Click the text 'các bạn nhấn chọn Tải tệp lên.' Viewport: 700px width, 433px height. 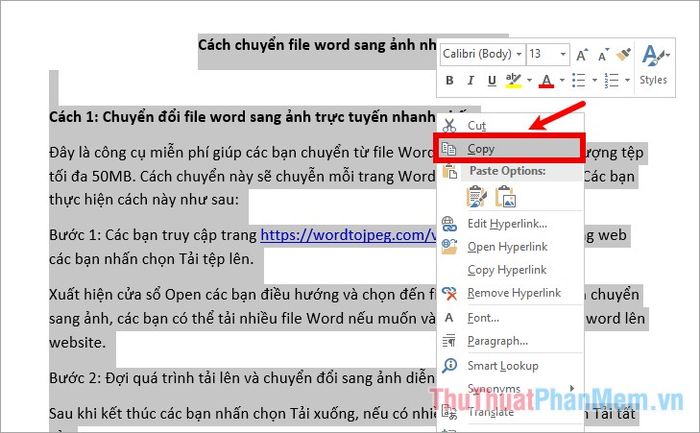[x=151, y=259]
